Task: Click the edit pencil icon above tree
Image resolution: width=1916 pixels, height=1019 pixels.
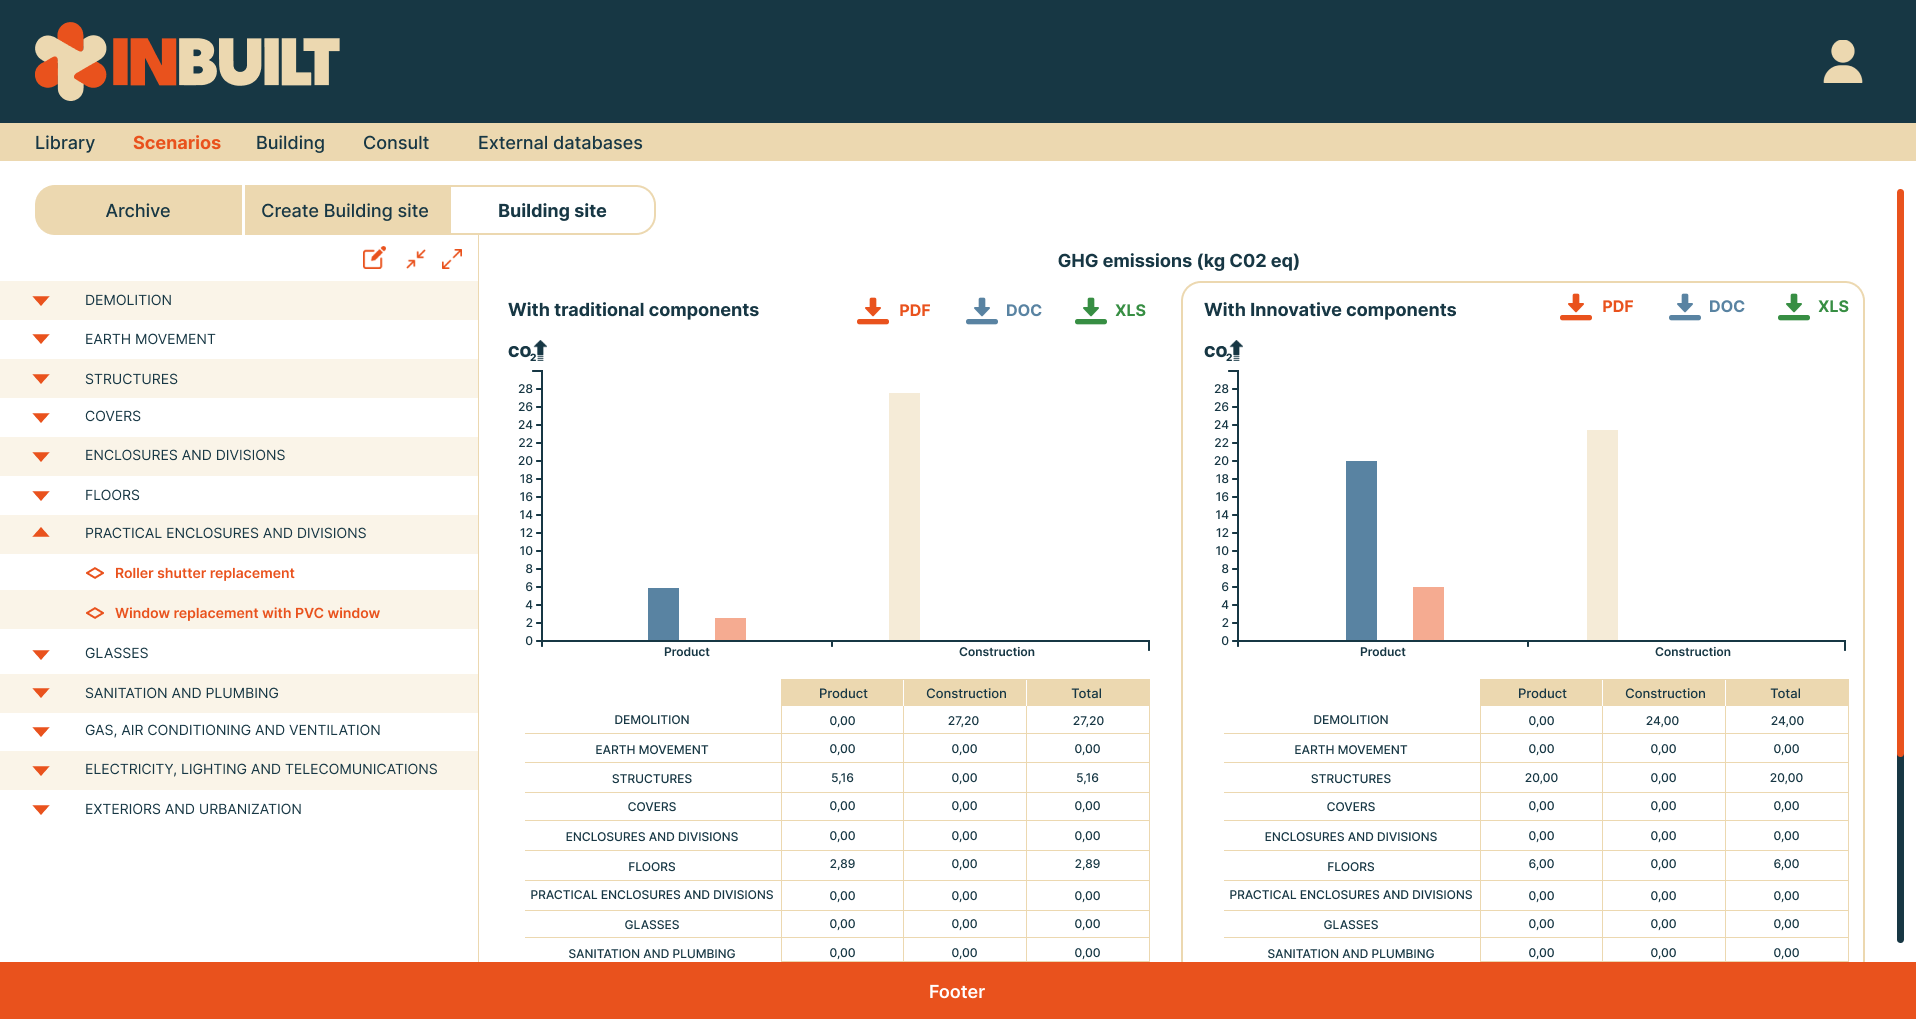Action: [374, 259]
